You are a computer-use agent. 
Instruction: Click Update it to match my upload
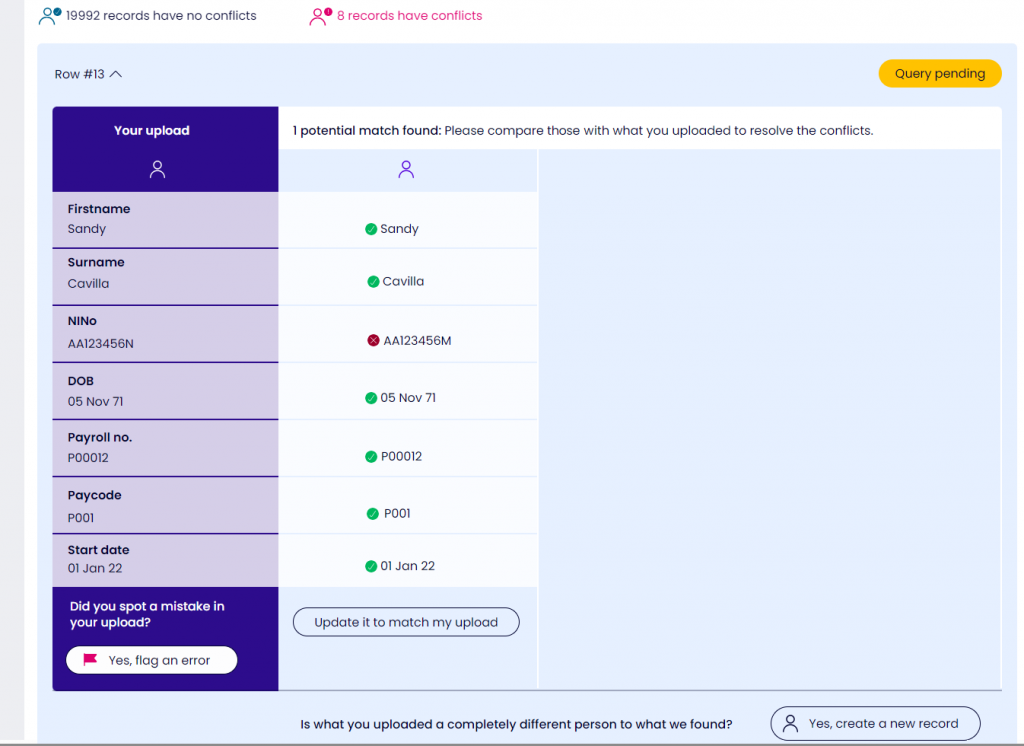pos(406,622)
